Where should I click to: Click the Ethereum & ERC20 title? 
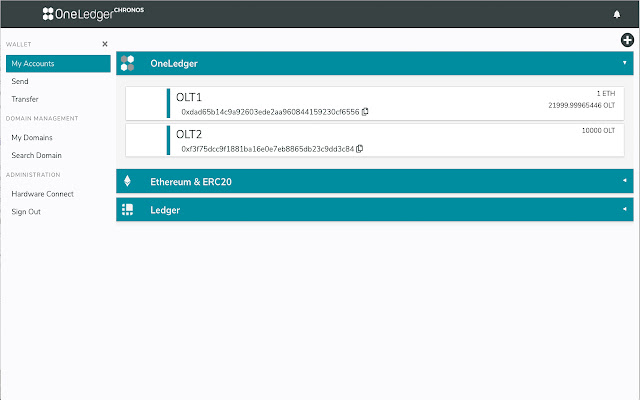(191, 182)
